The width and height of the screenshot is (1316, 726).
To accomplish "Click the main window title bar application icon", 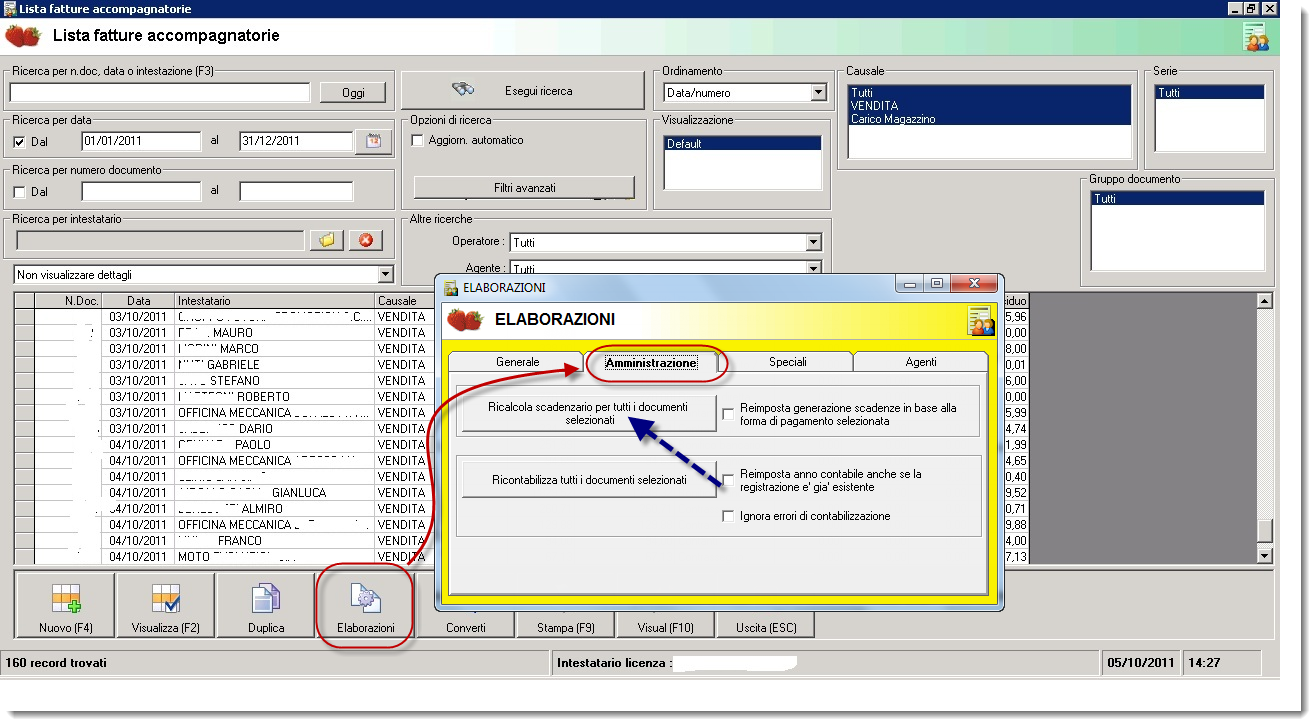I will pos(9,9).
